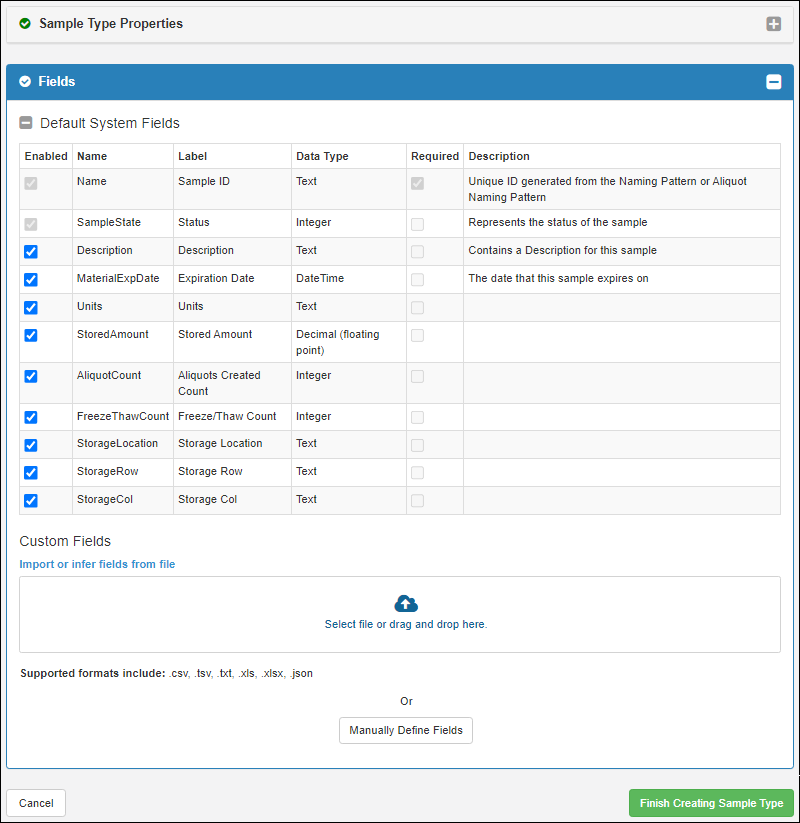Disable the Description field checkbox
Viewport: 800px width, 823px height.
[x=31, y=251]
